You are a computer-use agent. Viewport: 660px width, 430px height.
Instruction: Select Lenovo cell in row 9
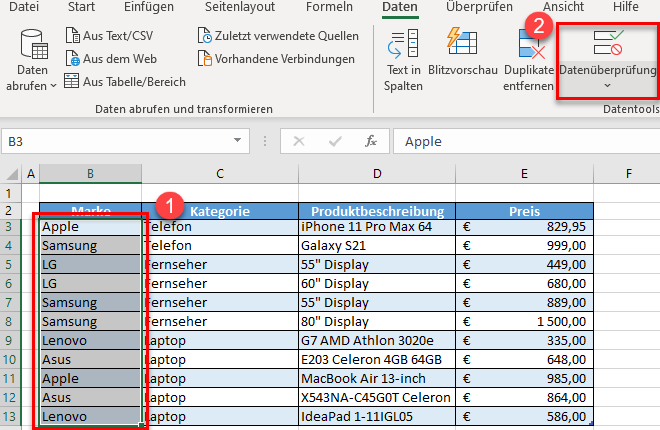pos(90,340)
